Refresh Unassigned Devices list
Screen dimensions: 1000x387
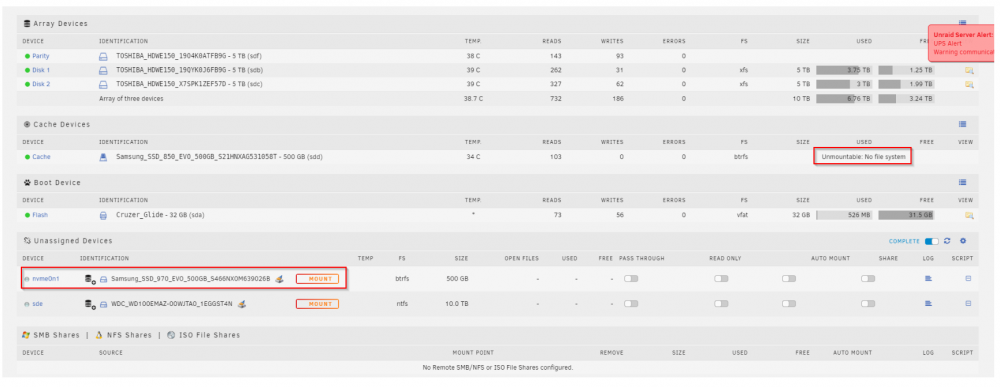pyautogui.click(x=947, y=241)
